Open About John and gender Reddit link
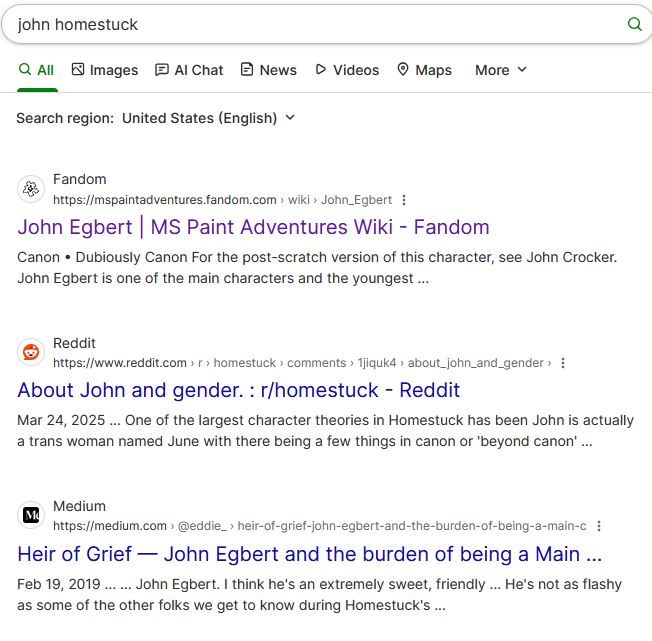Viewport: 652px width, 641px height. tap(238, 390)
